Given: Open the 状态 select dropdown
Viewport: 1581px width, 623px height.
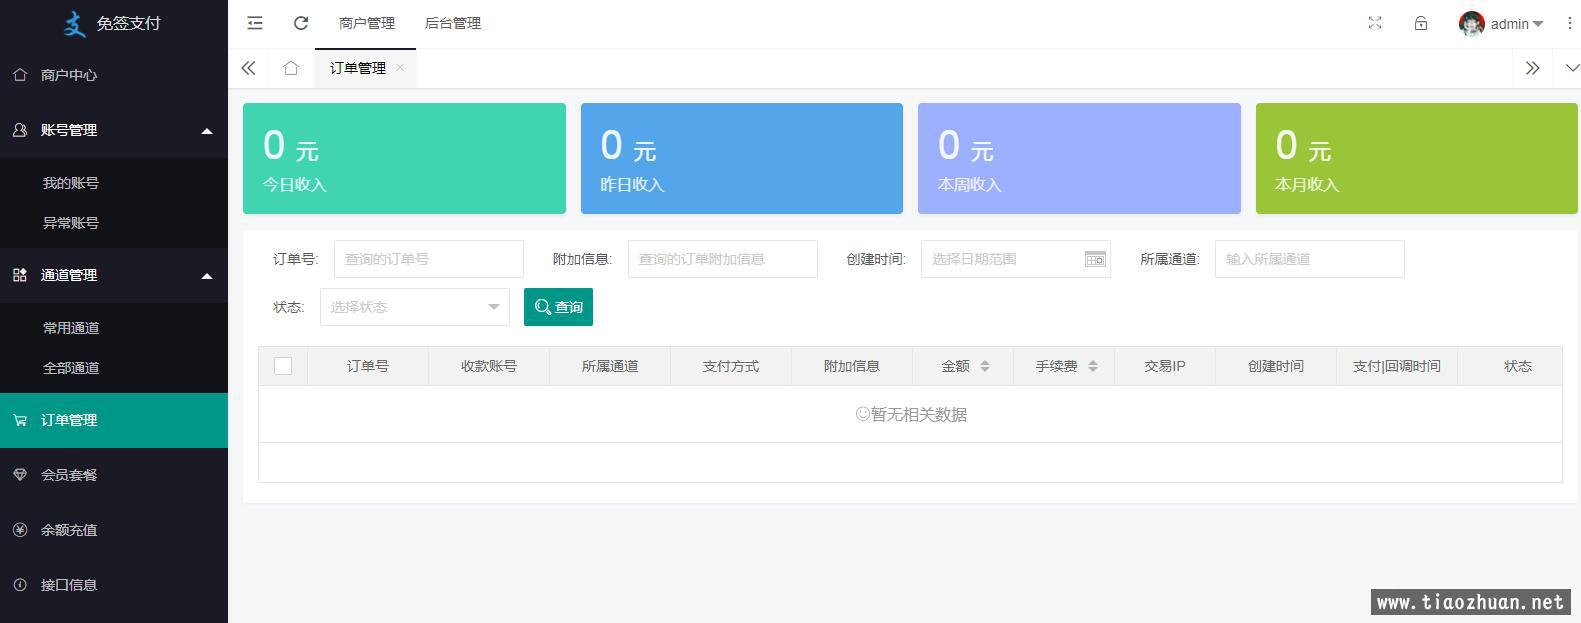Looking at the screenshot, I should 414,307.
